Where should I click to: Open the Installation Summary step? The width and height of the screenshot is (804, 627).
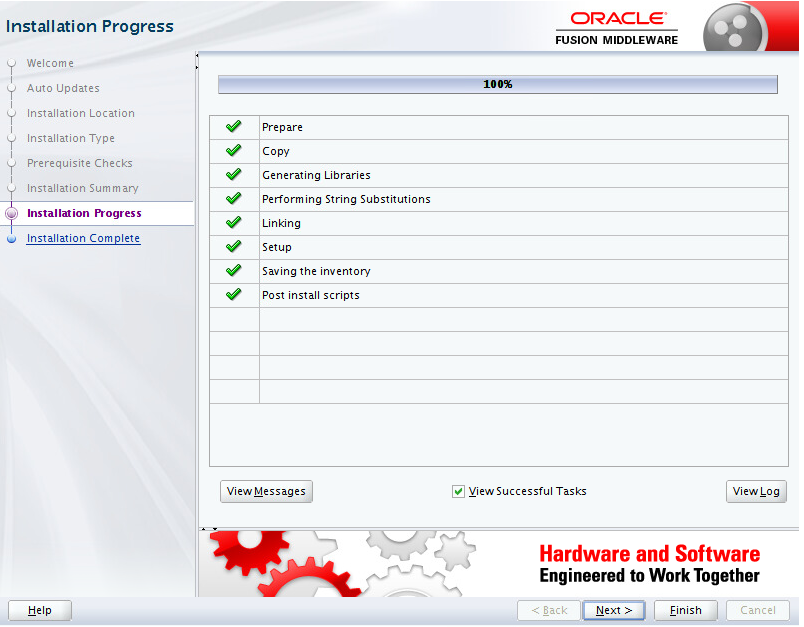83,188
